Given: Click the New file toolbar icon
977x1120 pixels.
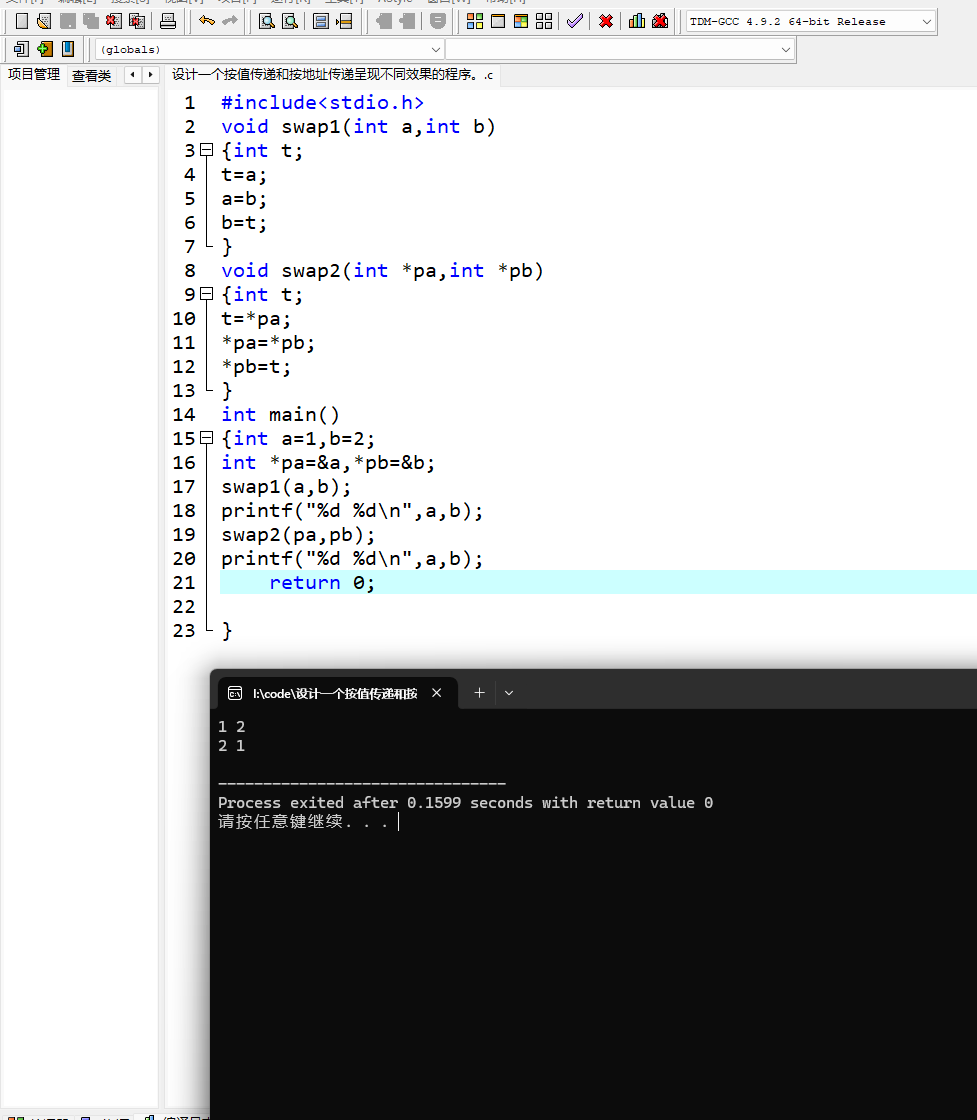Looking at the screenshot, I should [x=21, y=21].
